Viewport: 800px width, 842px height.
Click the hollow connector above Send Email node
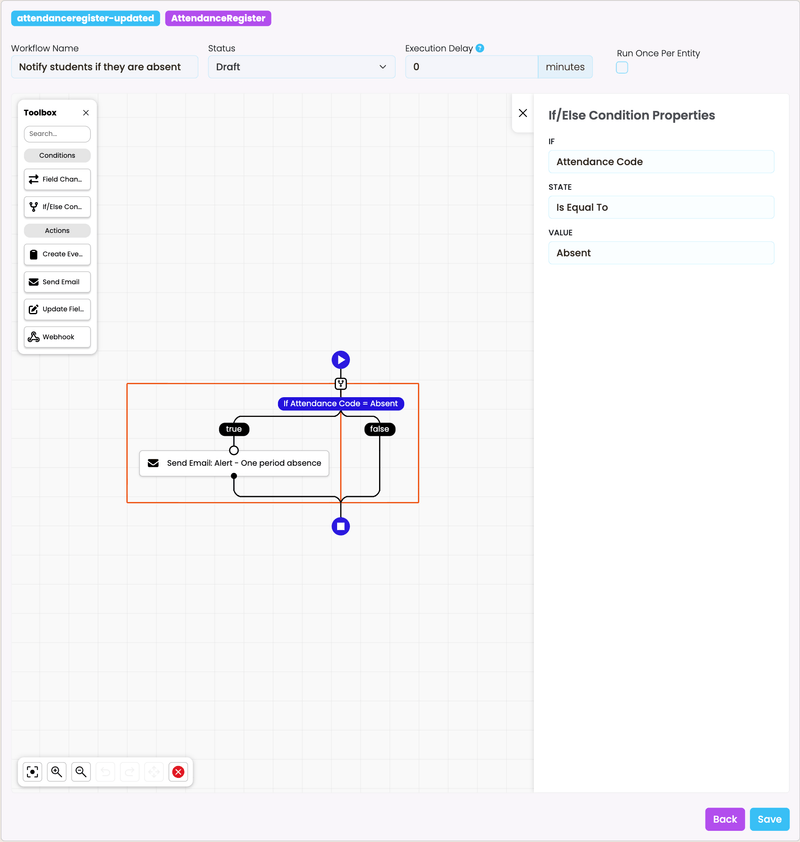tap(234, 450)
